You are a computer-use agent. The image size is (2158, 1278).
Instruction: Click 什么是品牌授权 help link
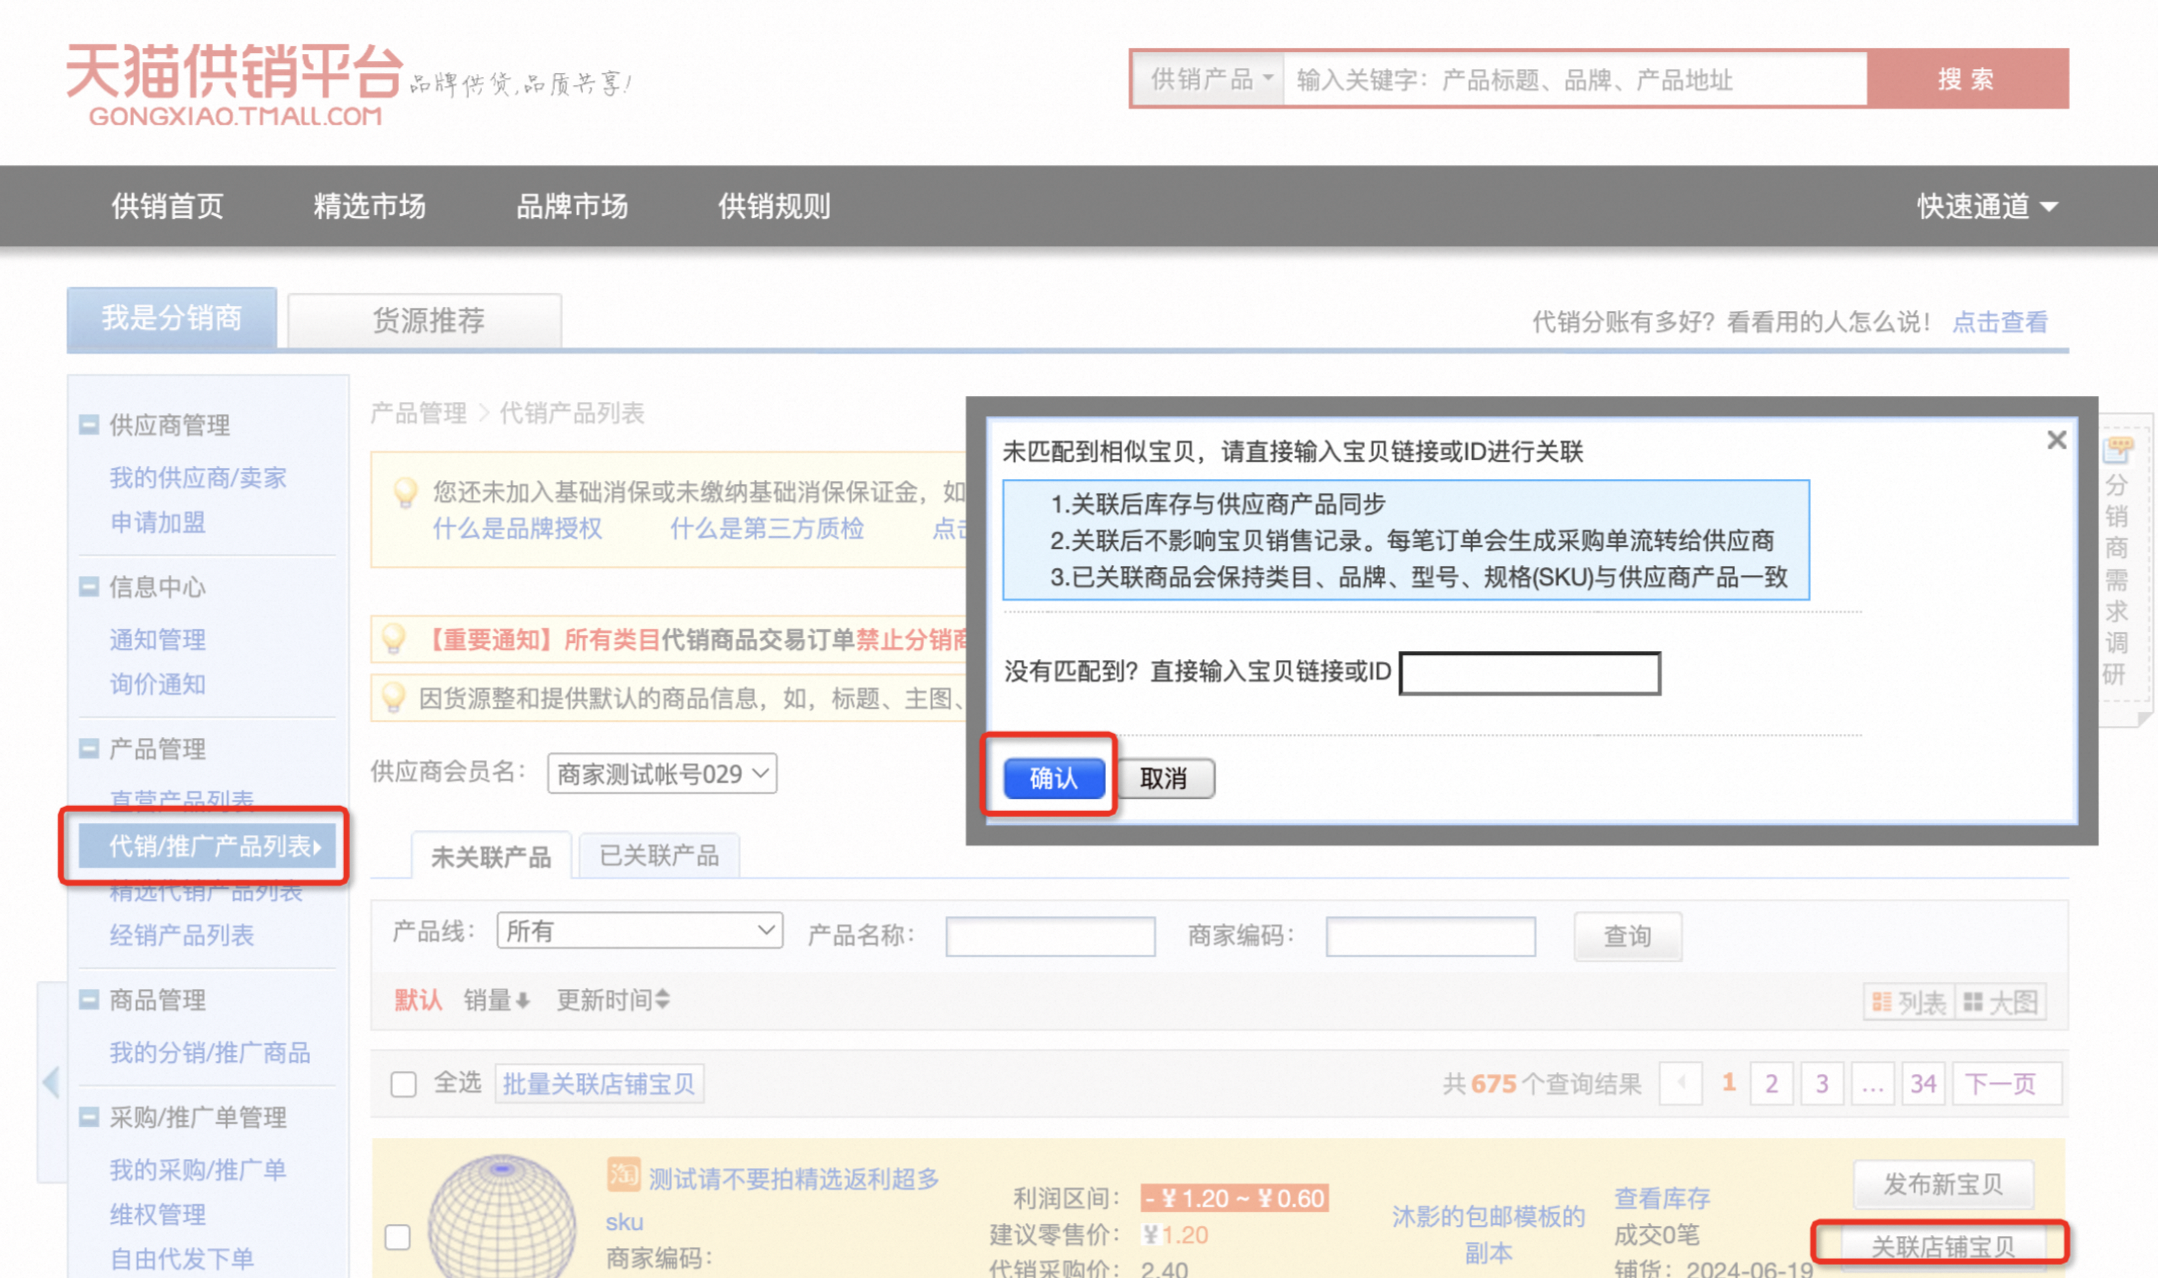pos(517,529)
